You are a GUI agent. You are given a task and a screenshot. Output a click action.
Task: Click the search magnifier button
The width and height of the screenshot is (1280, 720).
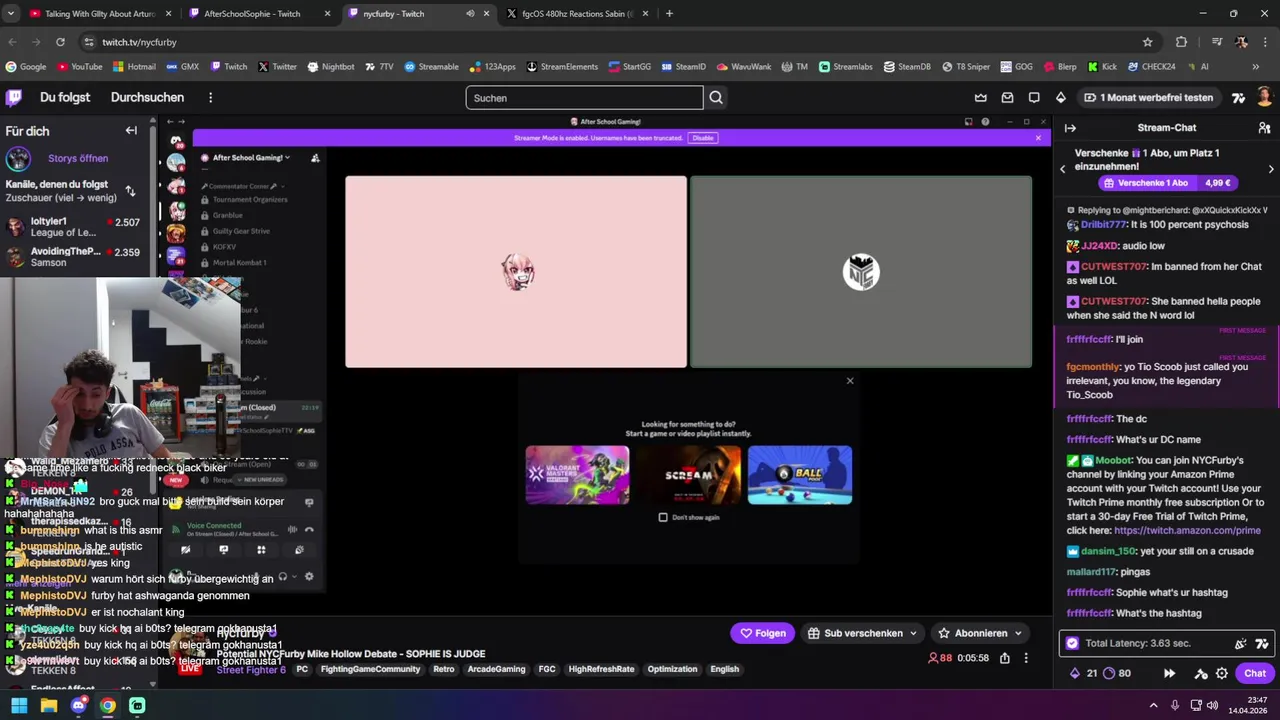click(x=716, y=97)
